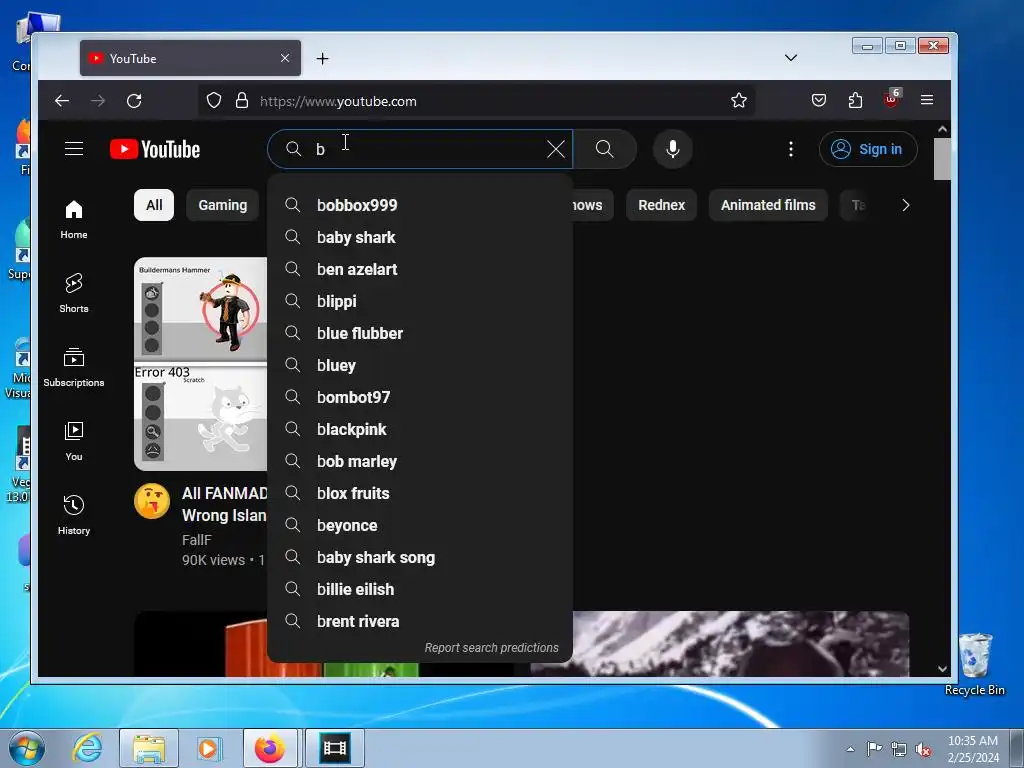Image resolution: width=1024 pixels, height=768 pixels.
Task: Click the search magnifier button
Action: tap(605, 149)
